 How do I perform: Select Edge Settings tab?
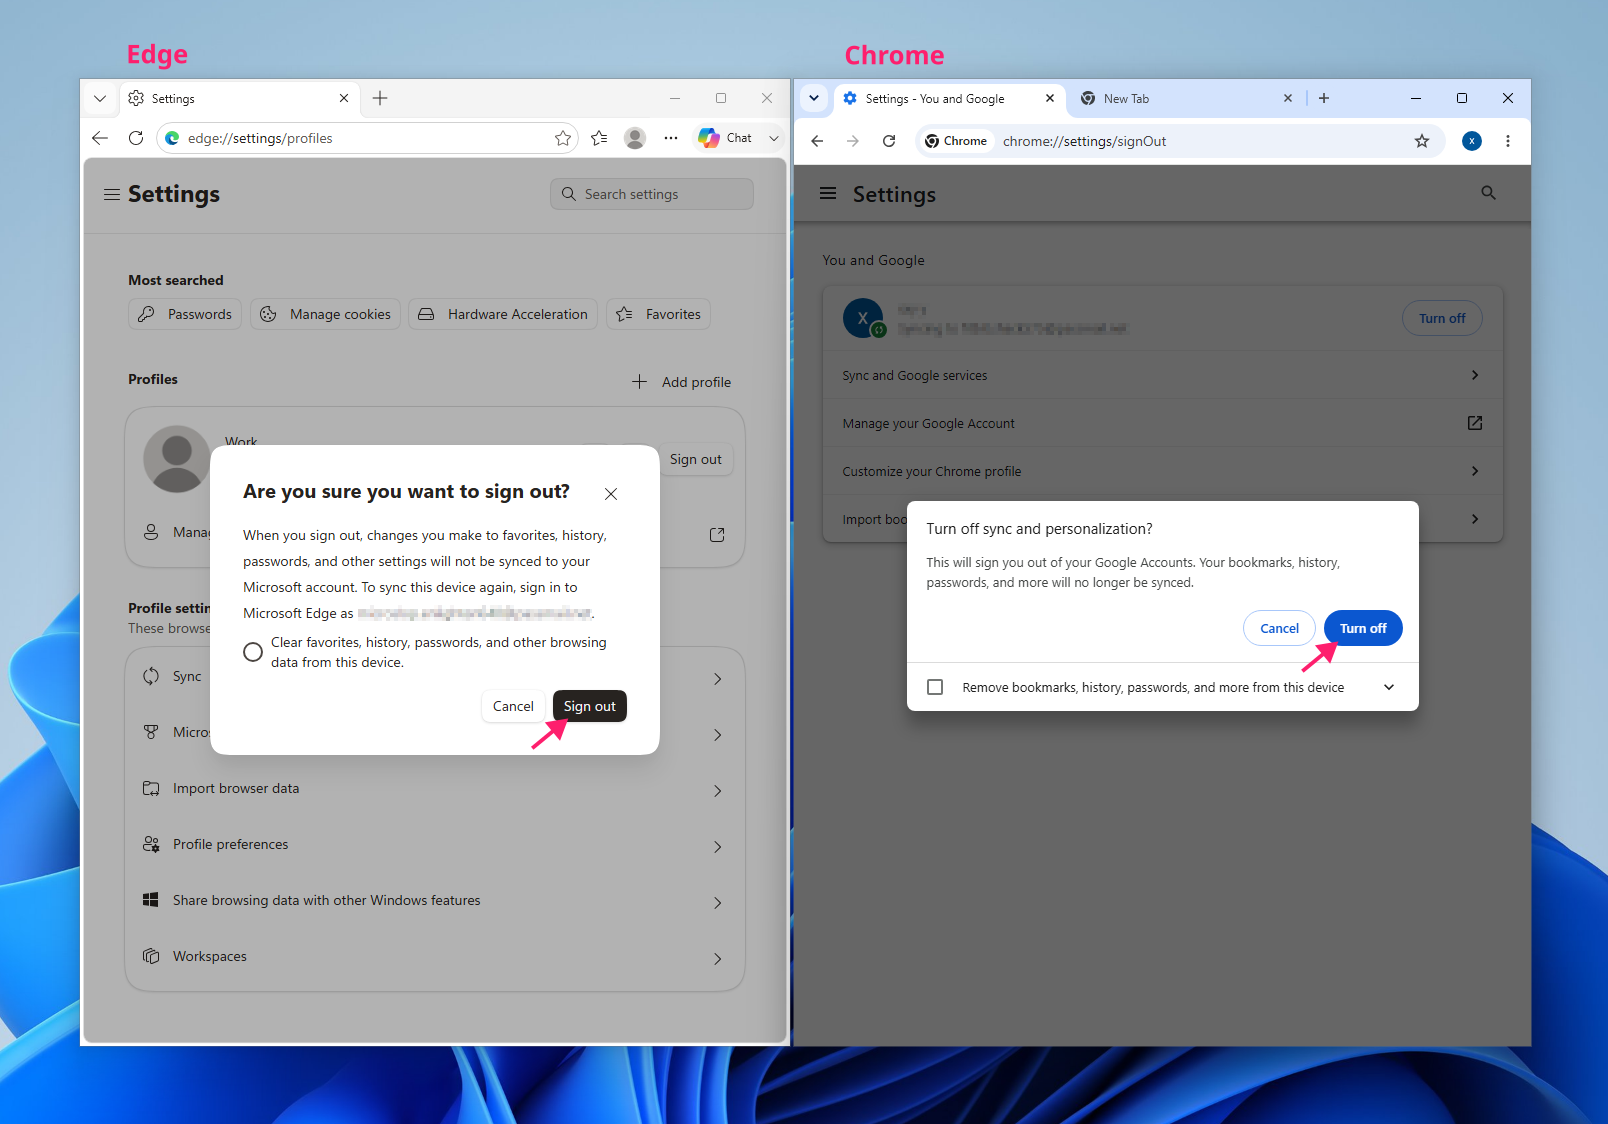pyautogui.click(x=238, y=98)
